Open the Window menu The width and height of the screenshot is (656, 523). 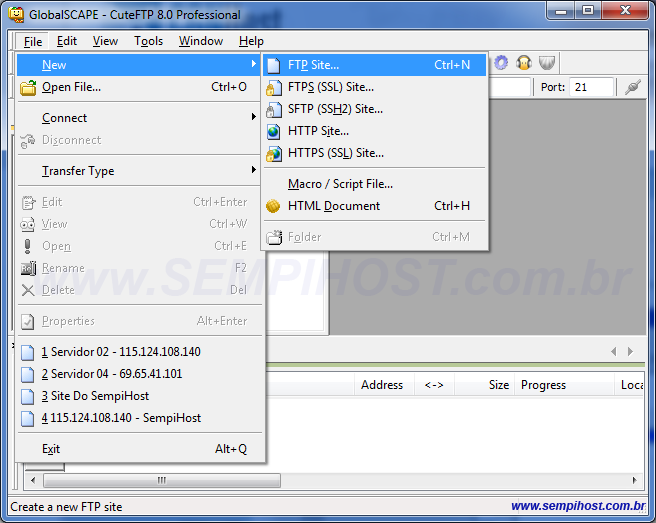201,41
